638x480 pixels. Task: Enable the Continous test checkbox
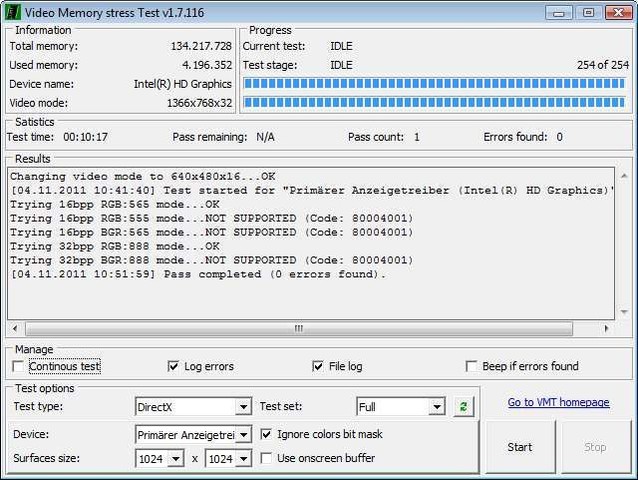pos(18,367)
